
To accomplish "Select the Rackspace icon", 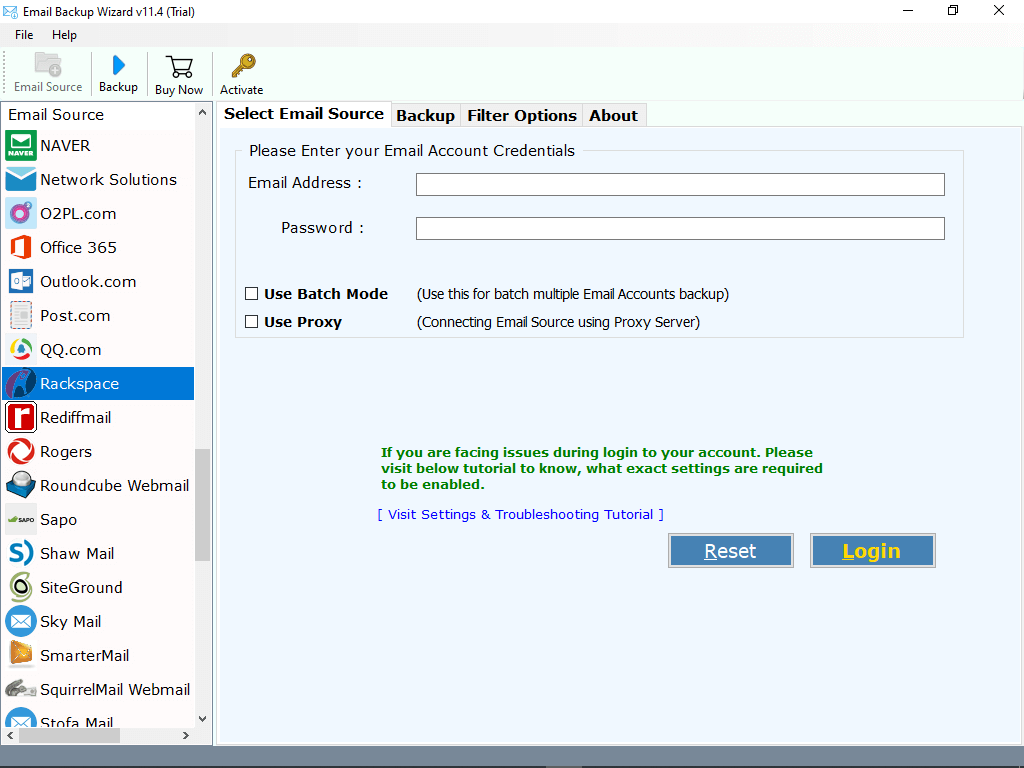I will click(21, 383).
